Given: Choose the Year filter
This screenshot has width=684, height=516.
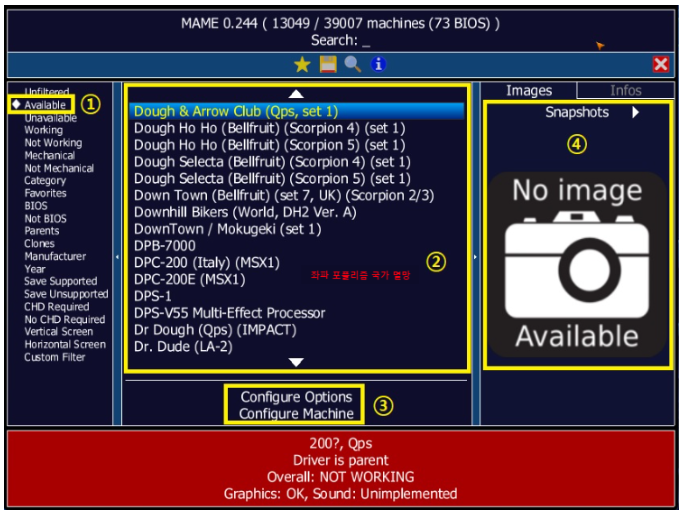Looking at the screenshot, I should coord(35,269).
